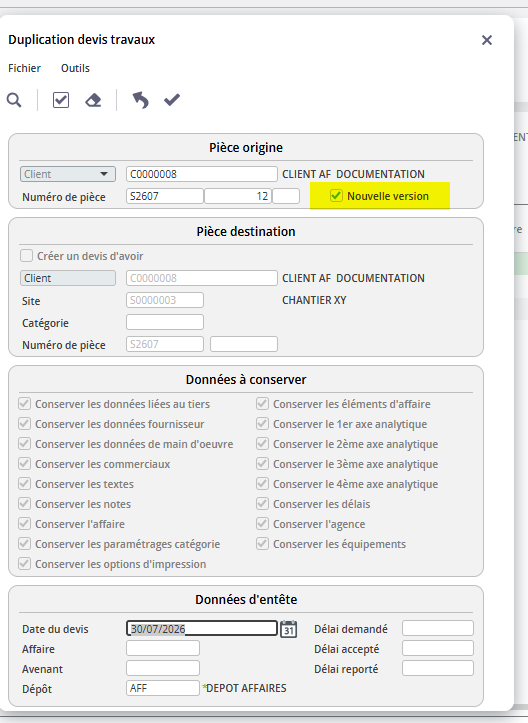Viewport: 528px width, 723px height.
Task: Toggle Conserver les délais checkbox
Action: (x=262, y=504)
